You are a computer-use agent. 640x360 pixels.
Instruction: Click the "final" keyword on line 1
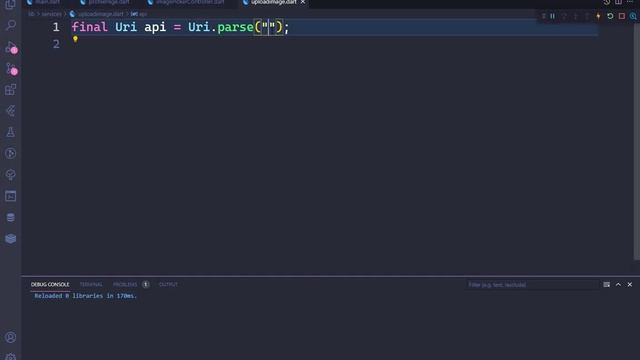(x=90, y=27)
